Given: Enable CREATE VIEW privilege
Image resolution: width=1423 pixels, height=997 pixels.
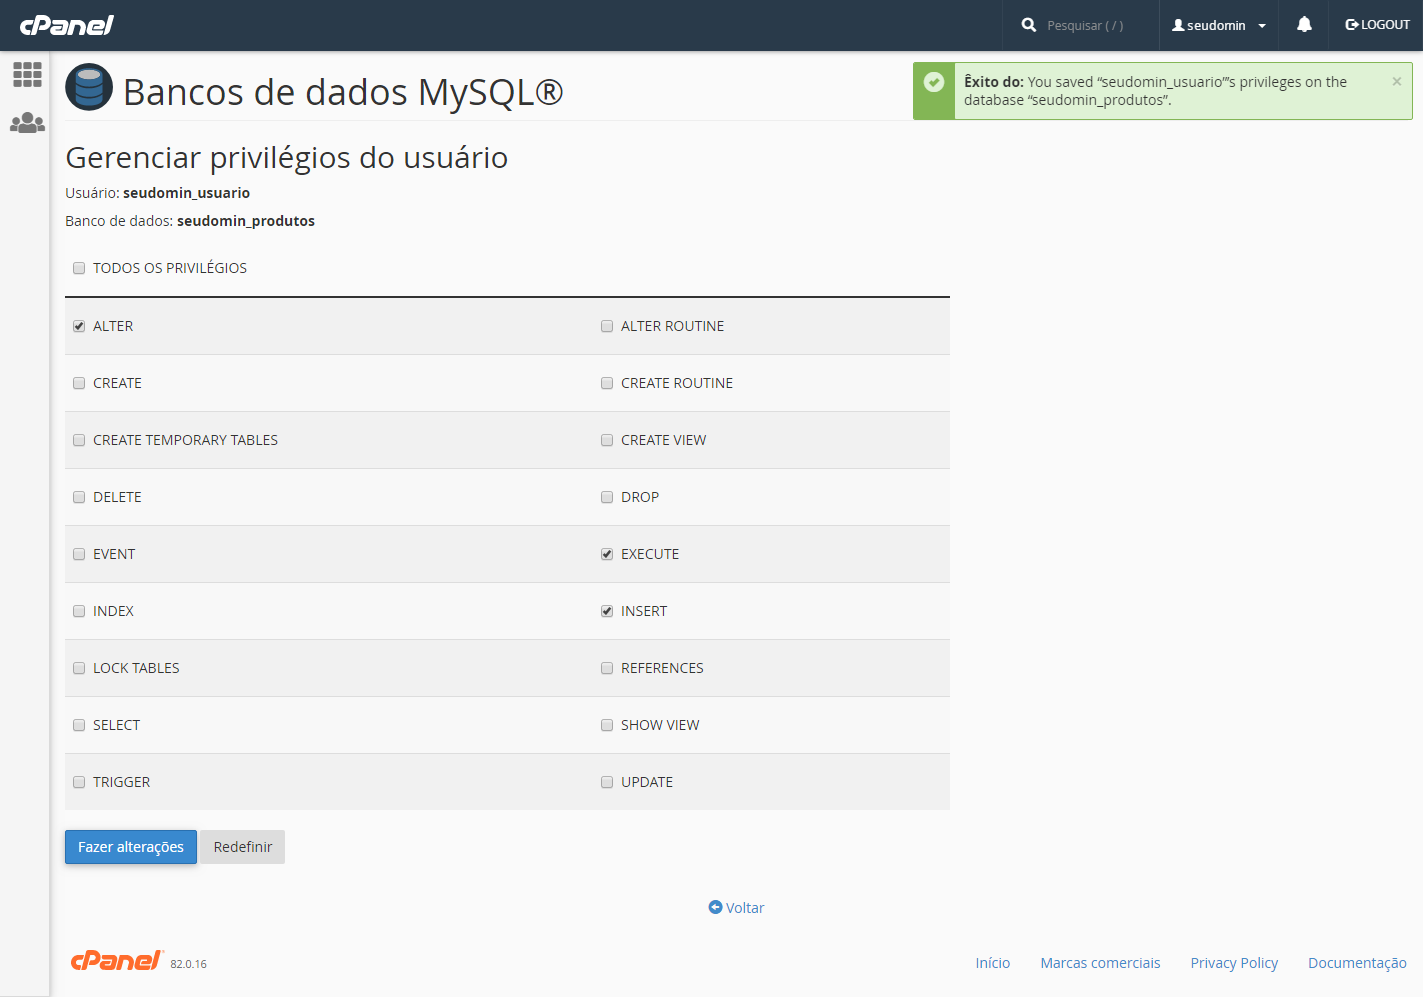Looking at the screenshot, I should [x=607, y=440].
